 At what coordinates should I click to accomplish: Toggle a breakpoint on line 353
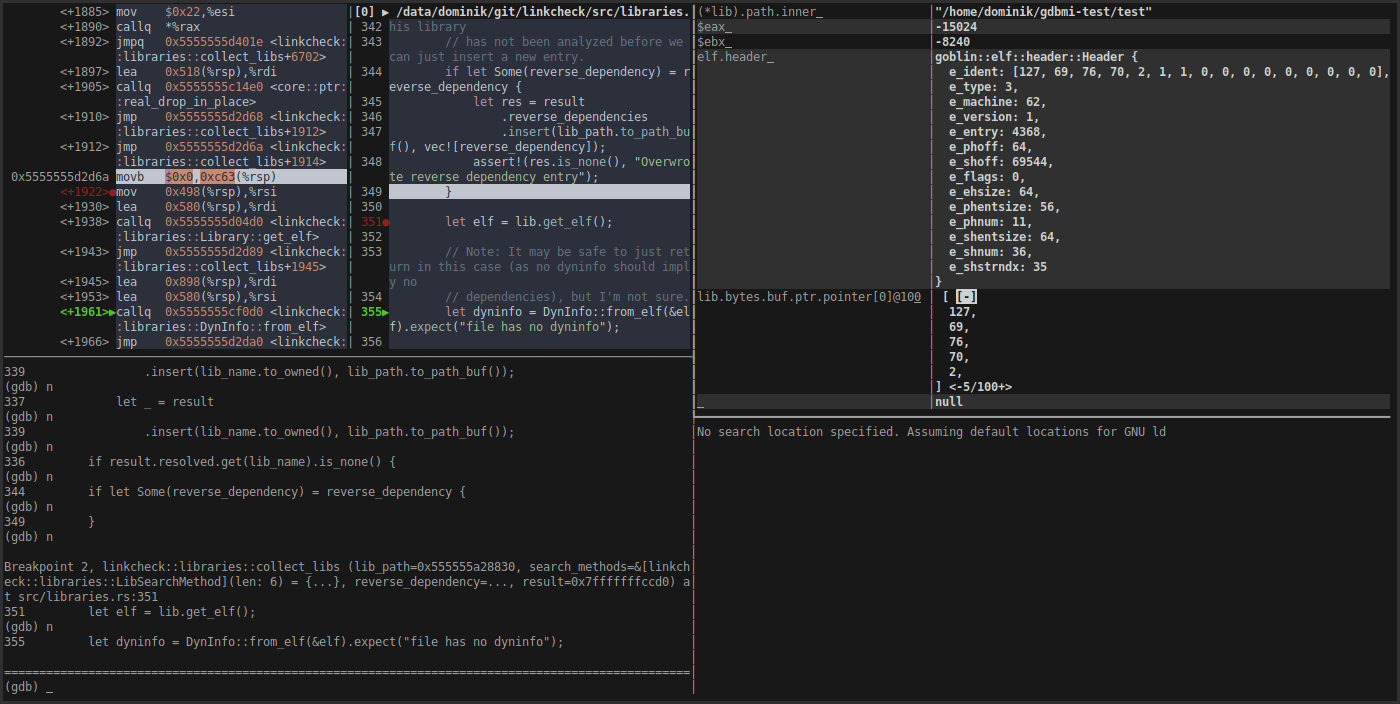pyautogui.click(x=371, y=251)
